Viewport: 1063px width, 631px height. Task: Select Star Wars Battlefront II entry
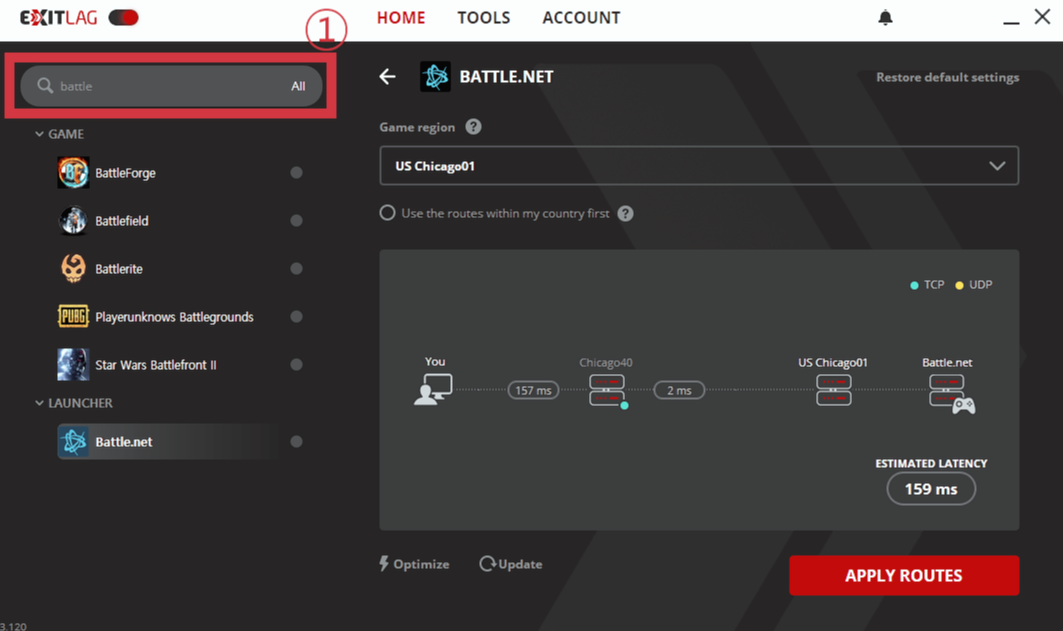point(156,365)
